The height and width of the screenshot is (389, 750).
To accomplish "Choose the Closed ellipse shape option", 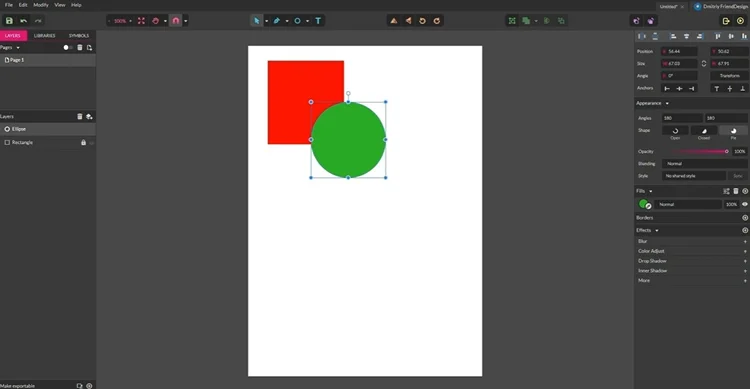I will pos(704,131).
